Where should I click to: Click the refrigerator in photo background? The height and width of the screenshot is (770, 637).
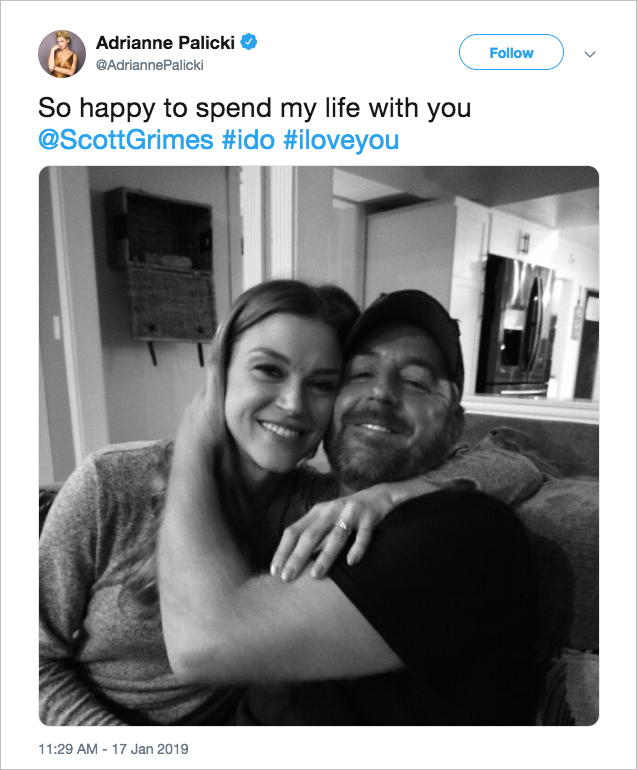click(514, 325)
